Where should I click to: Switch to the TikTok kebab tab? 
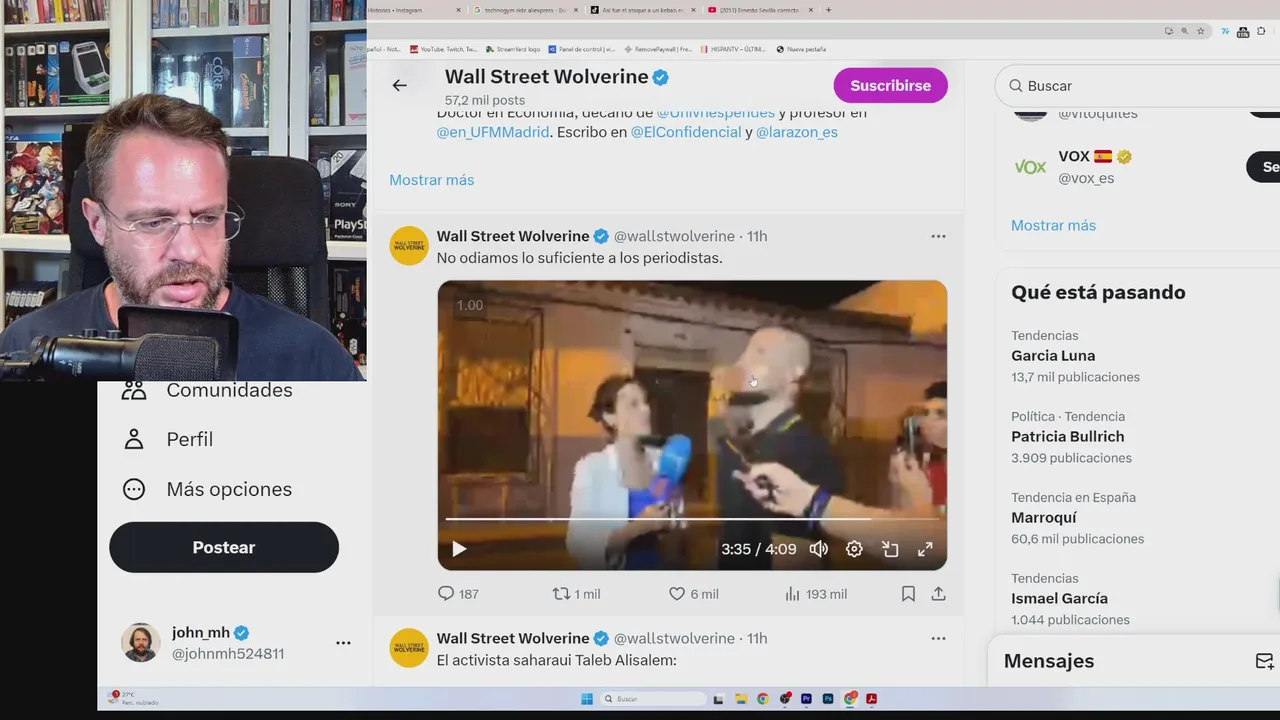(641, 10)
